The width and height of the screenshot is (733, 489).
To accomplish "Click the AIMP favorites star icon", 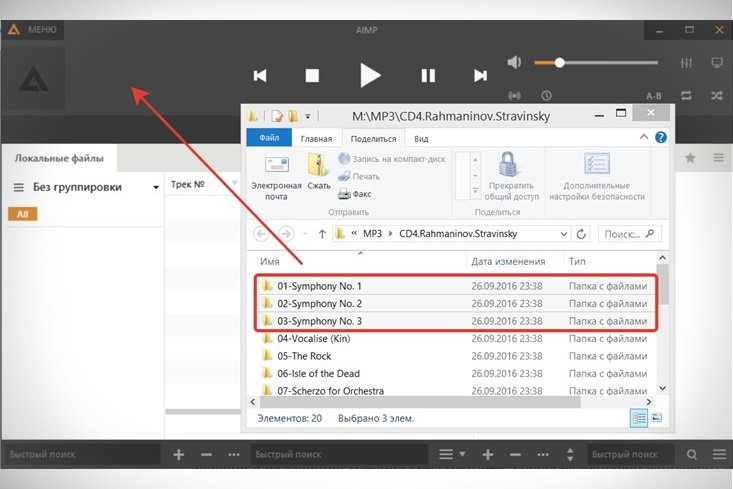I will (690, 158).
